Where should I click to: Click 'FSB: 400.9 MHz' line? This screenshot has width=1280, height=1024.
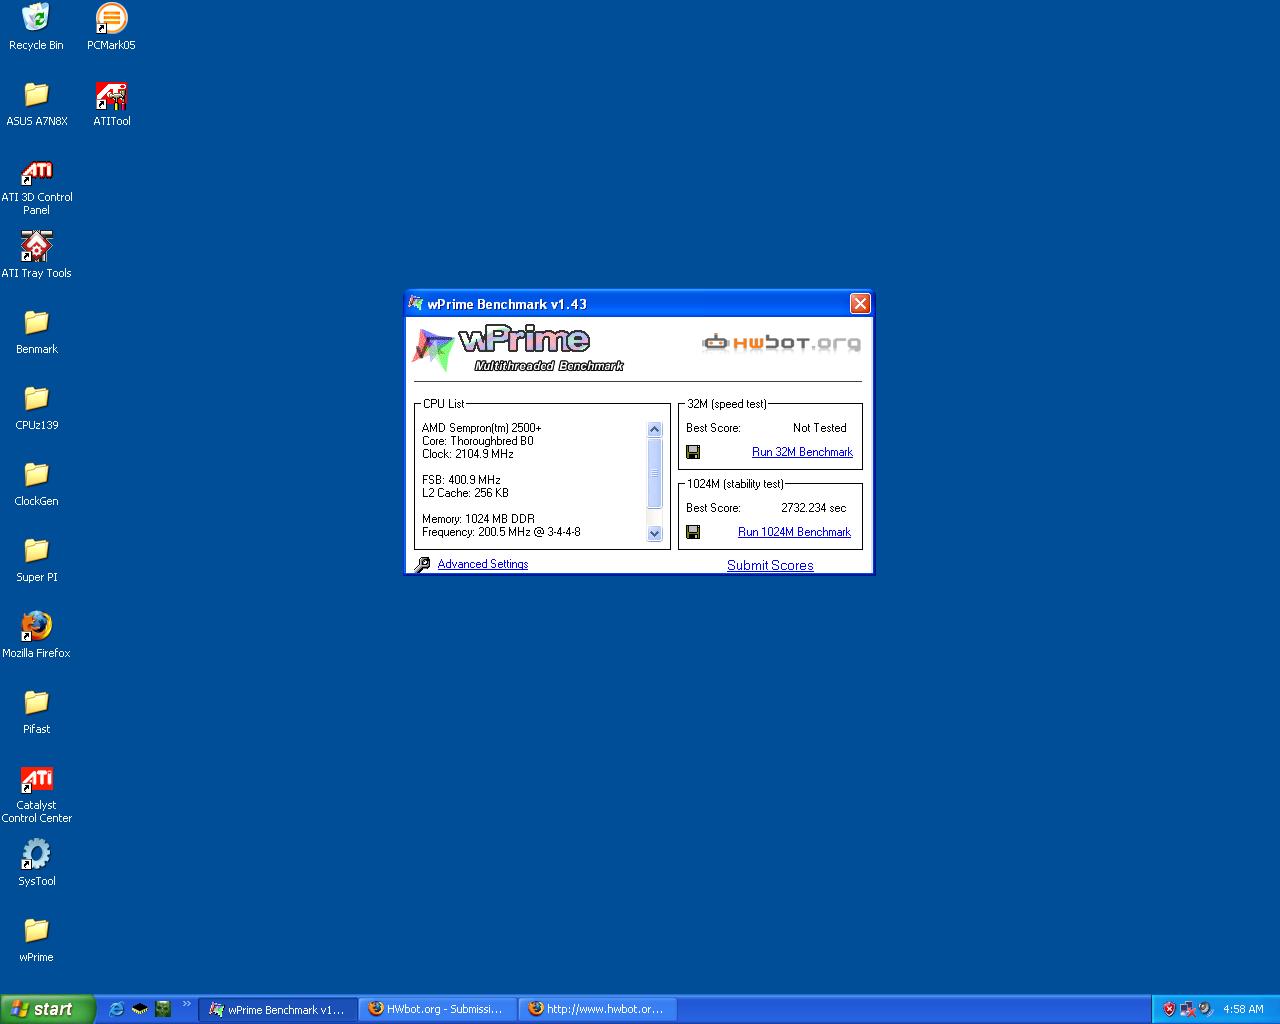[461, 480]
